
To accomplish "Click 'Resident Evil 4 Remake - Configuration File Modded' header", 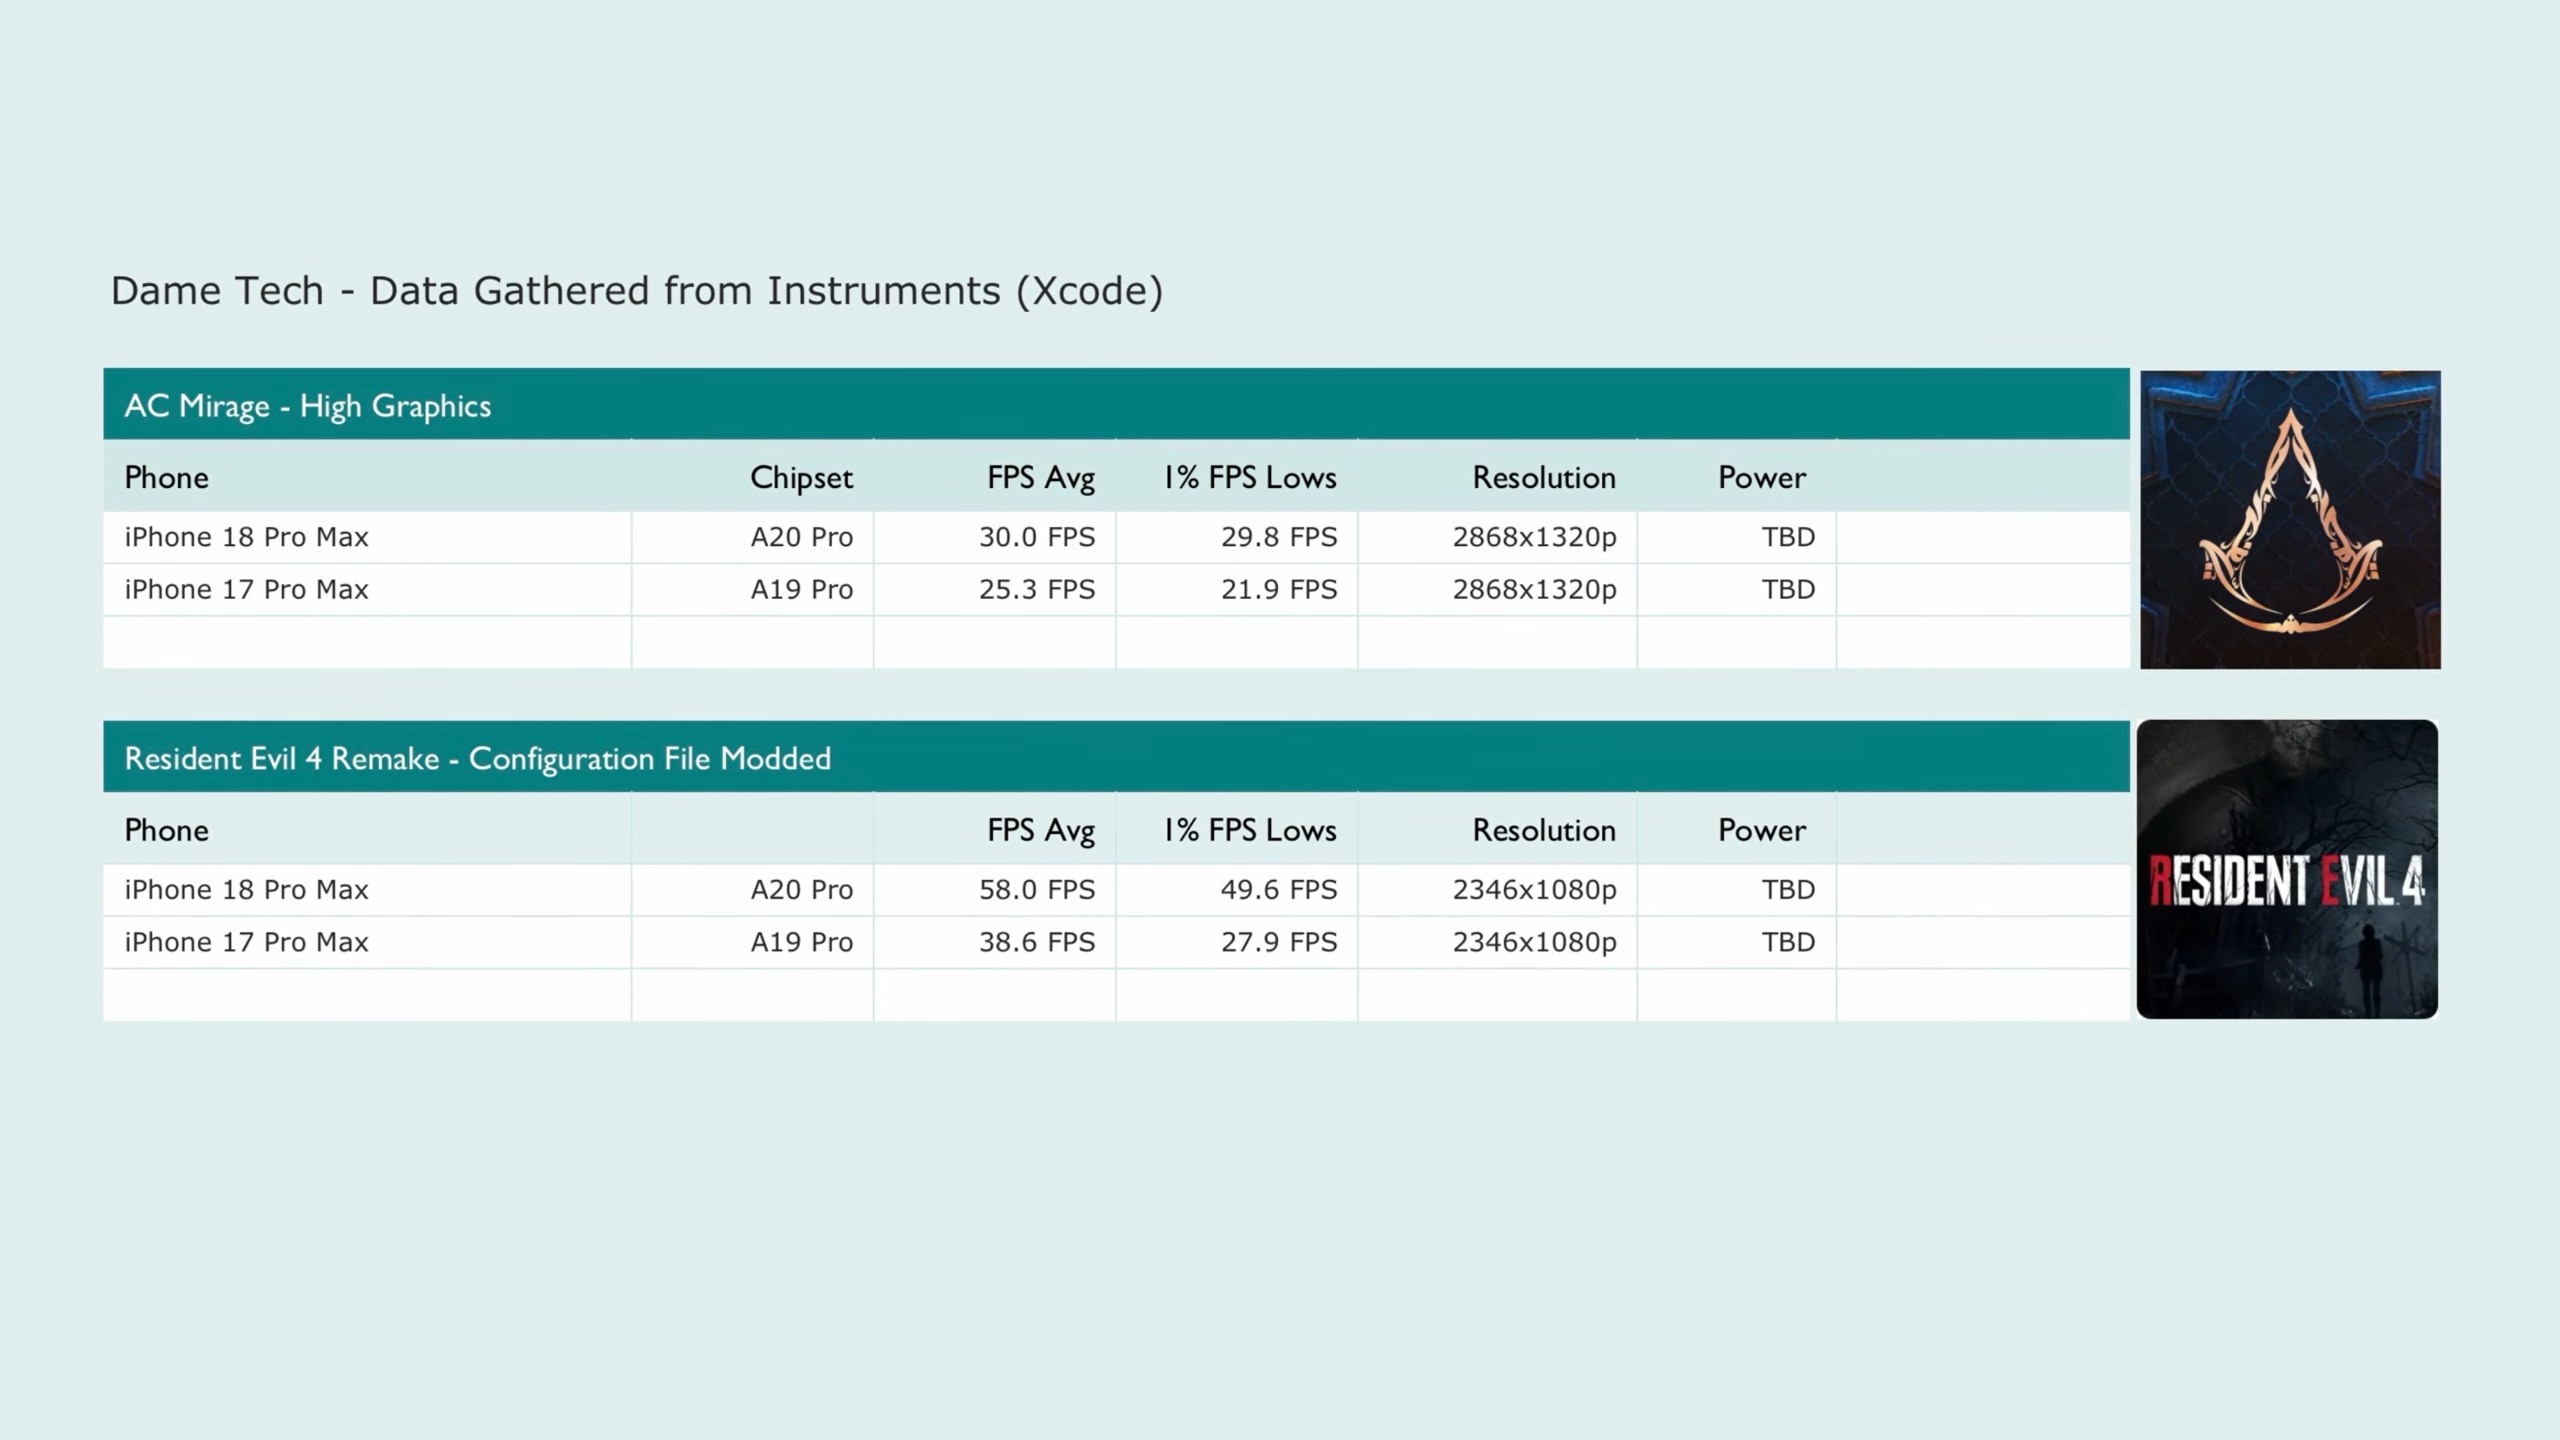I will [x=1116, y=757].
